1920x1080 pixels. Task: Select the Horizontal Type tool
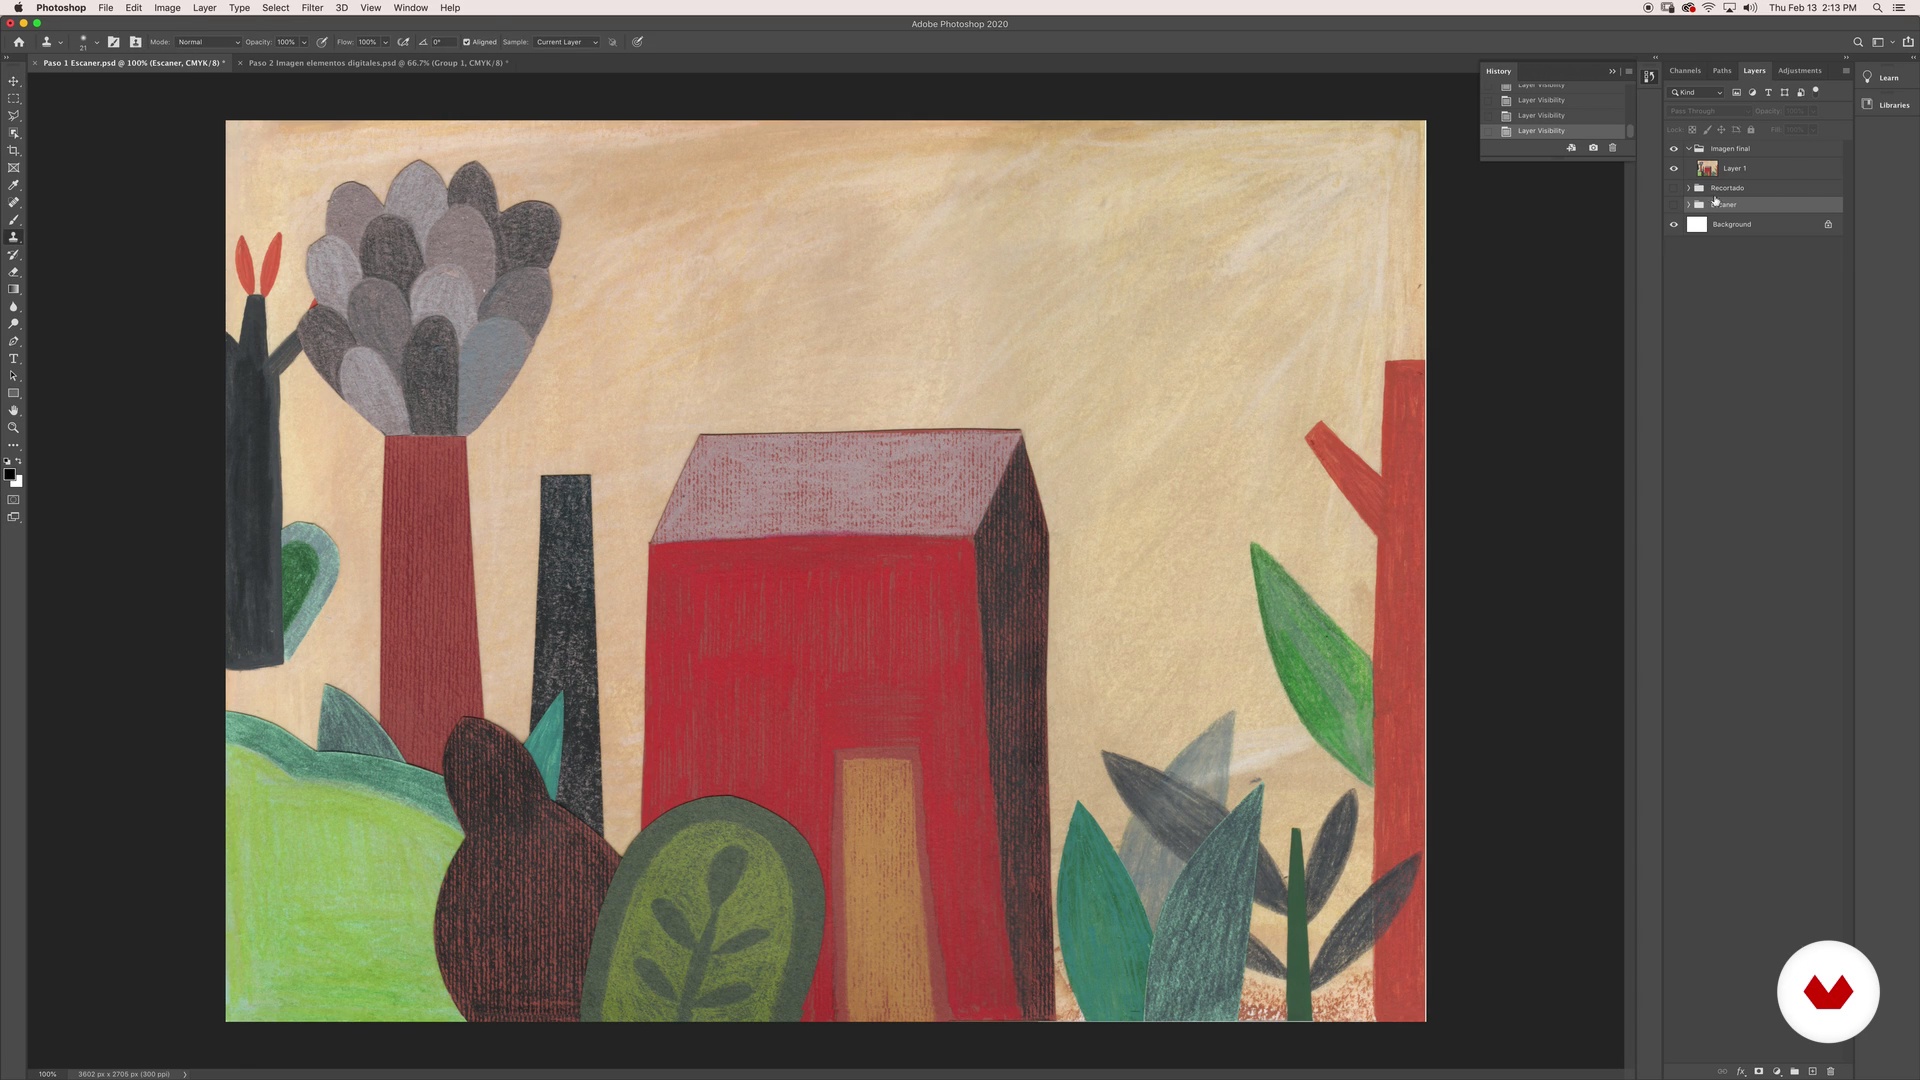pos(14,359)
